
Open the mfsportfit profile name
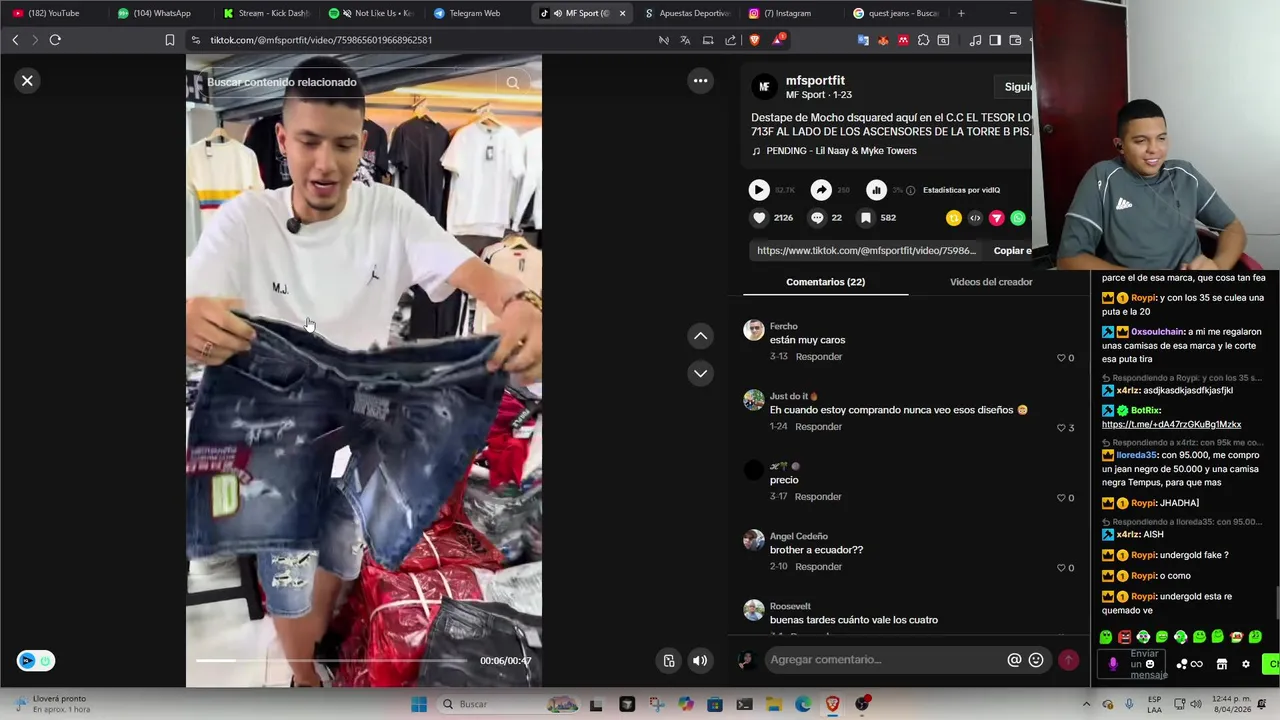[x=815, y=80]
